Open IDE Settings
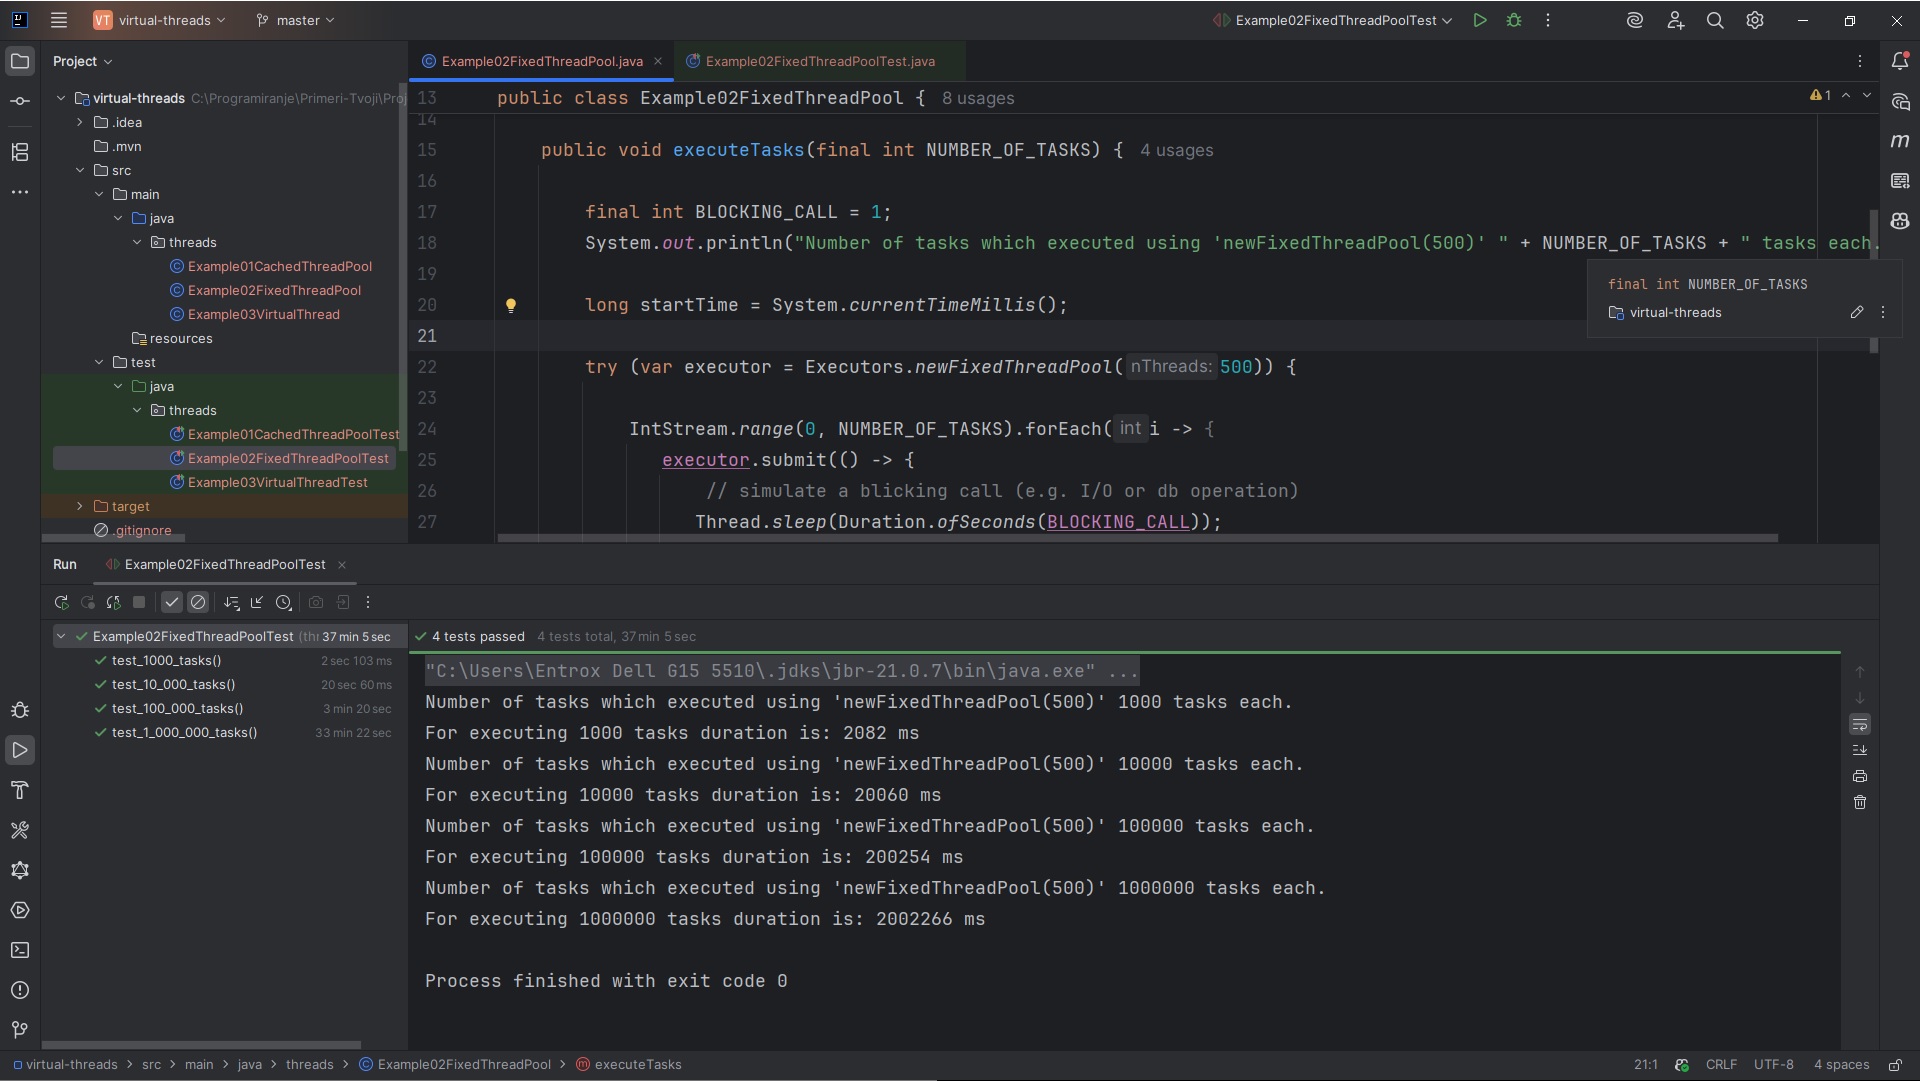The height and width of the screenshot is (1081, 1920). click(x=1755, y=20)
